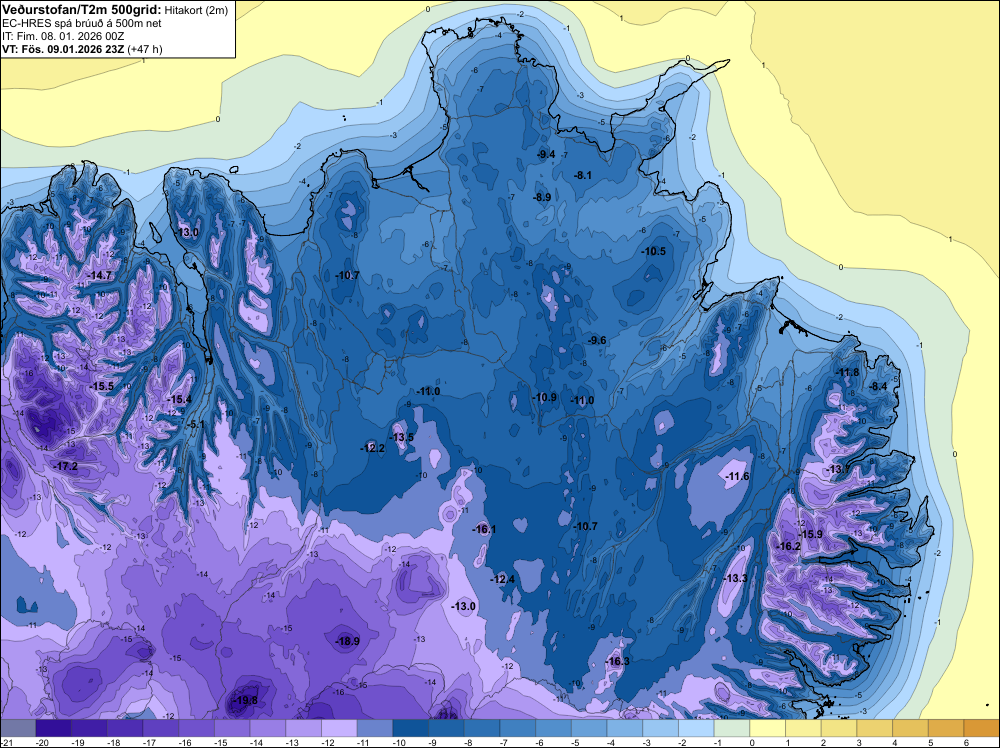
Task: Select the -8.1 temperature label
Action: click(583, 175)
